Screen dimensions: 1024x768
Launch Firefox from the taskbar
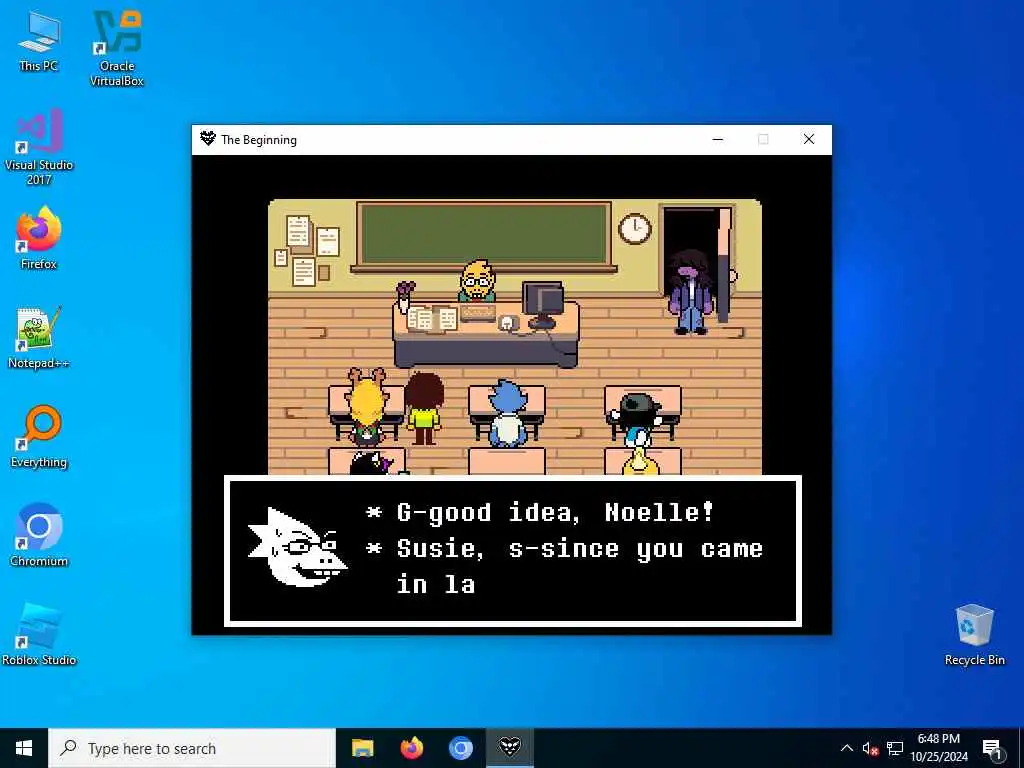point(411,748)
